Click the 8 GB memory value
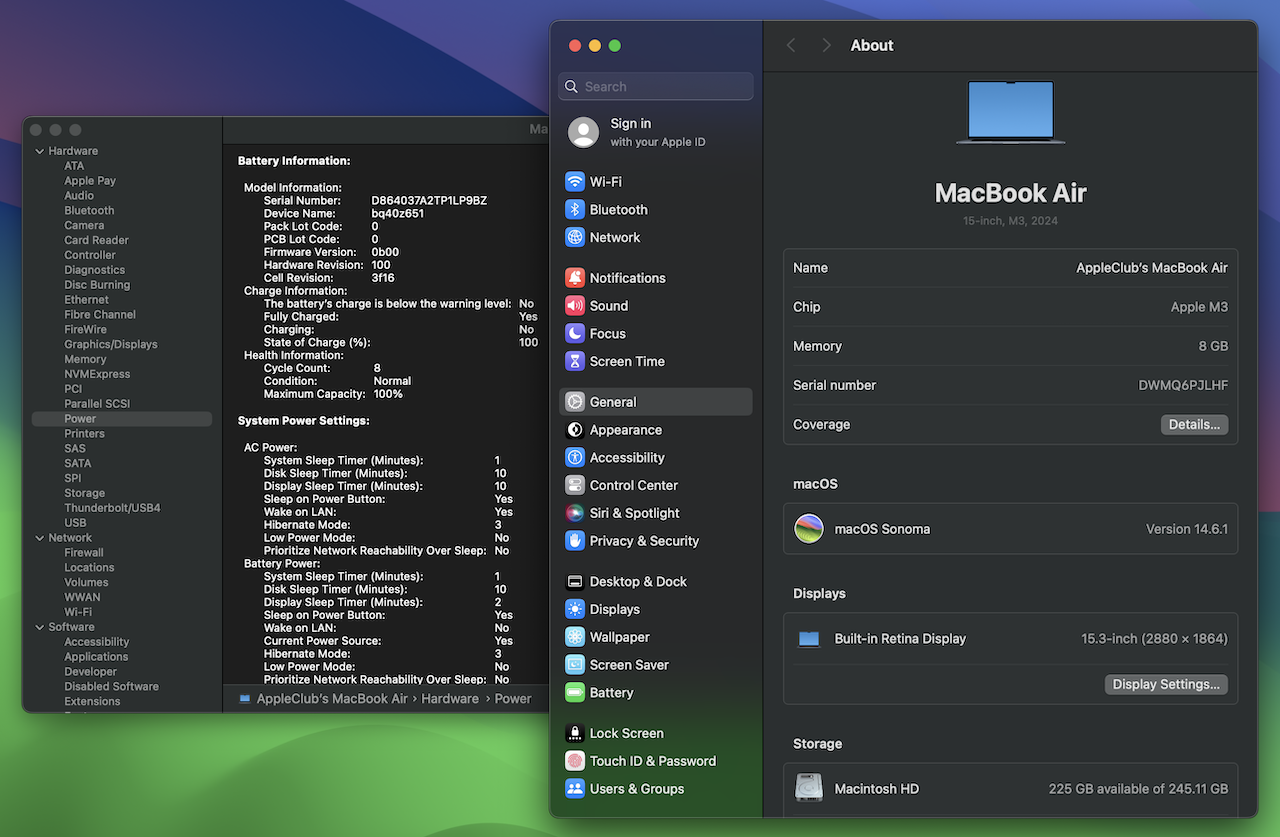The image size is (1280, 837). (1213, 346)
